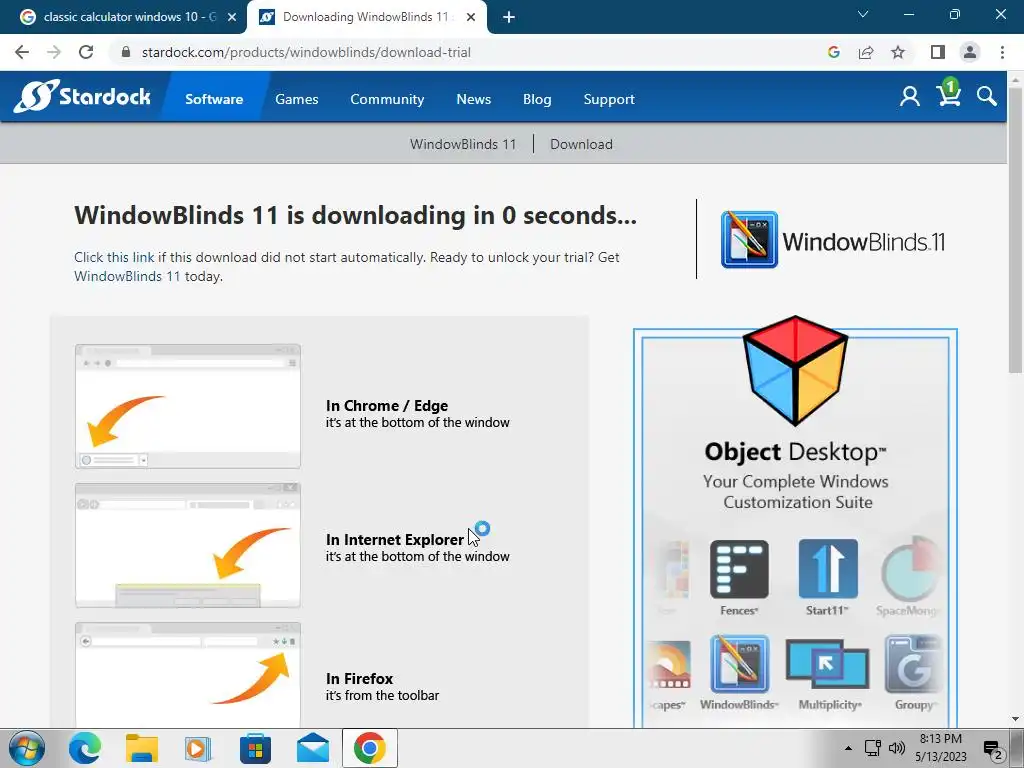Show hidden tray icons arrow
Image resolution: width=1024 pixels, height=768 pixels.
(x=848, y=748)
